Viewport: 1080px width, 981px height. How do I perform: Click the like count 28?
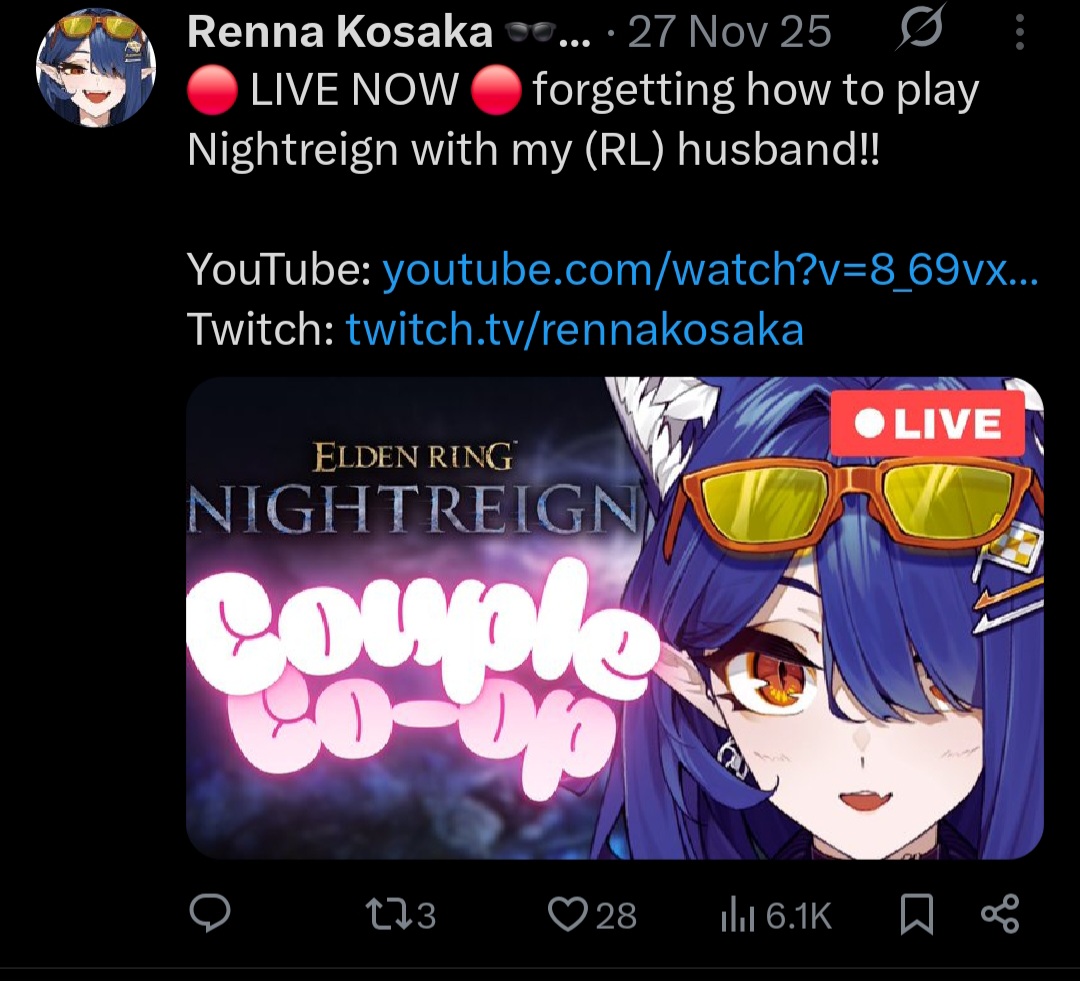pos(616,916)
